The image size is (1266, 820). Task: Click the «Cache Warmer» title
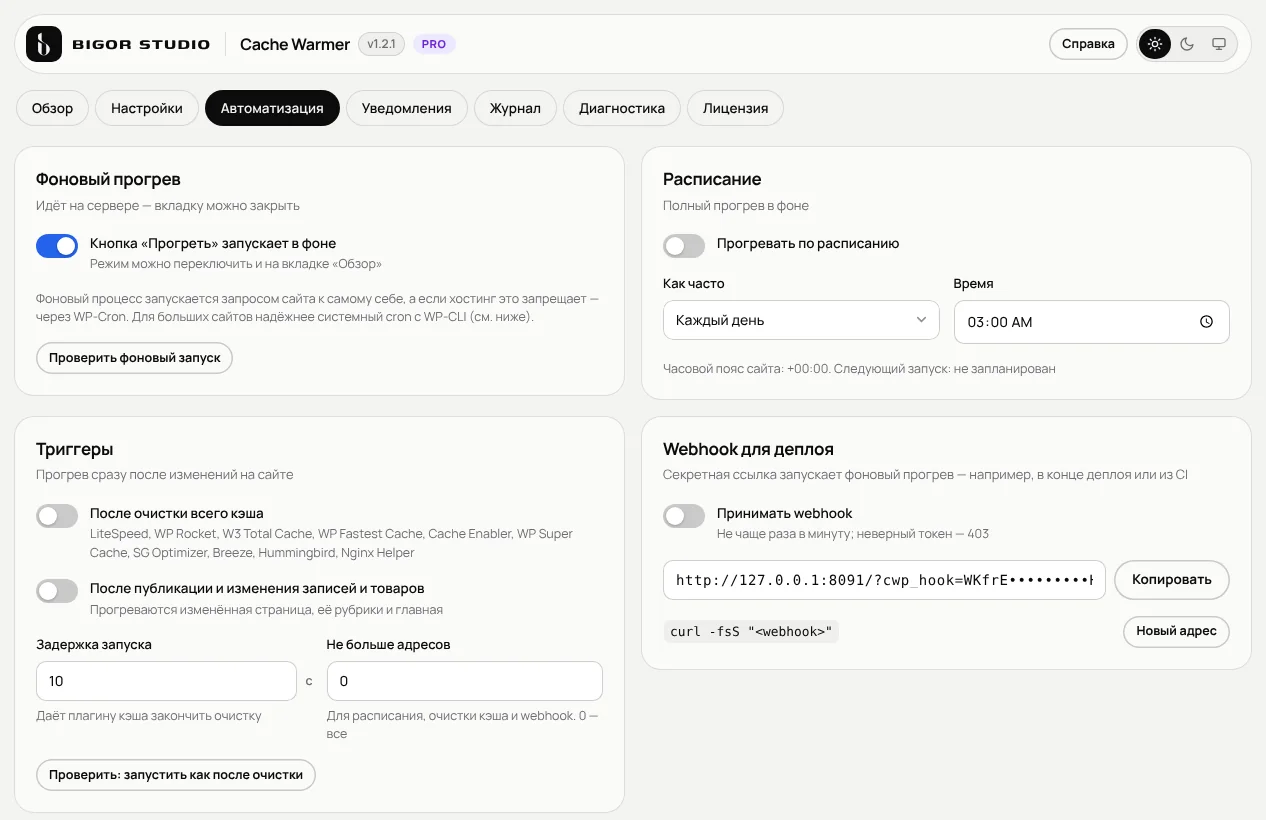tap(295, 44)
